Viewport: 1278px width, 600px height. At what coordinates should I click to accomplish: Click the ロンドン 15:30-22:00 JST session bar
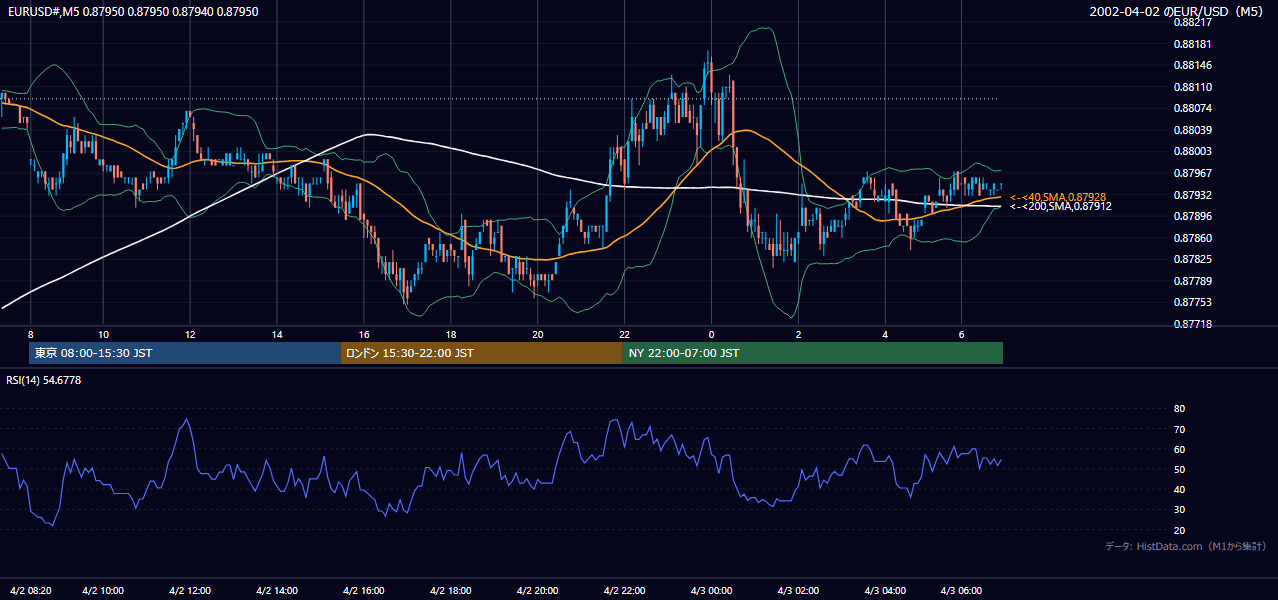tap(481, 353)
